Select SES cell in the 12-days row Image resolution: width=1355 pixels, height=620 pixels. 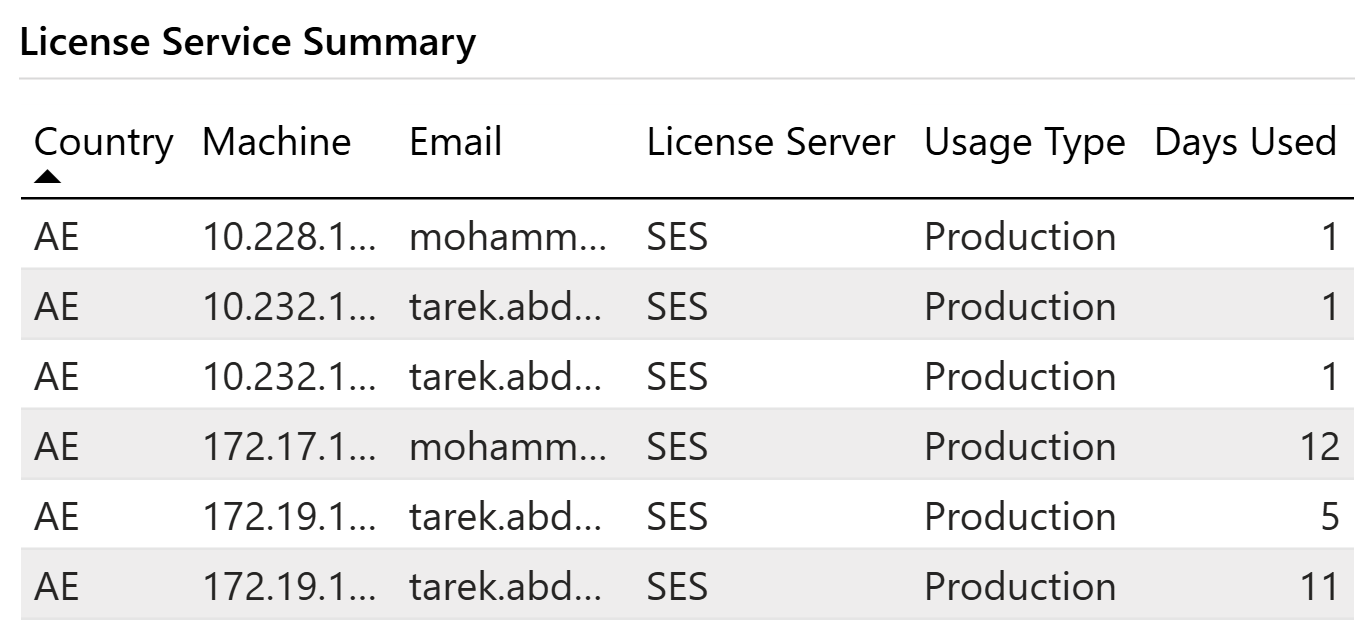coord(677,447)
